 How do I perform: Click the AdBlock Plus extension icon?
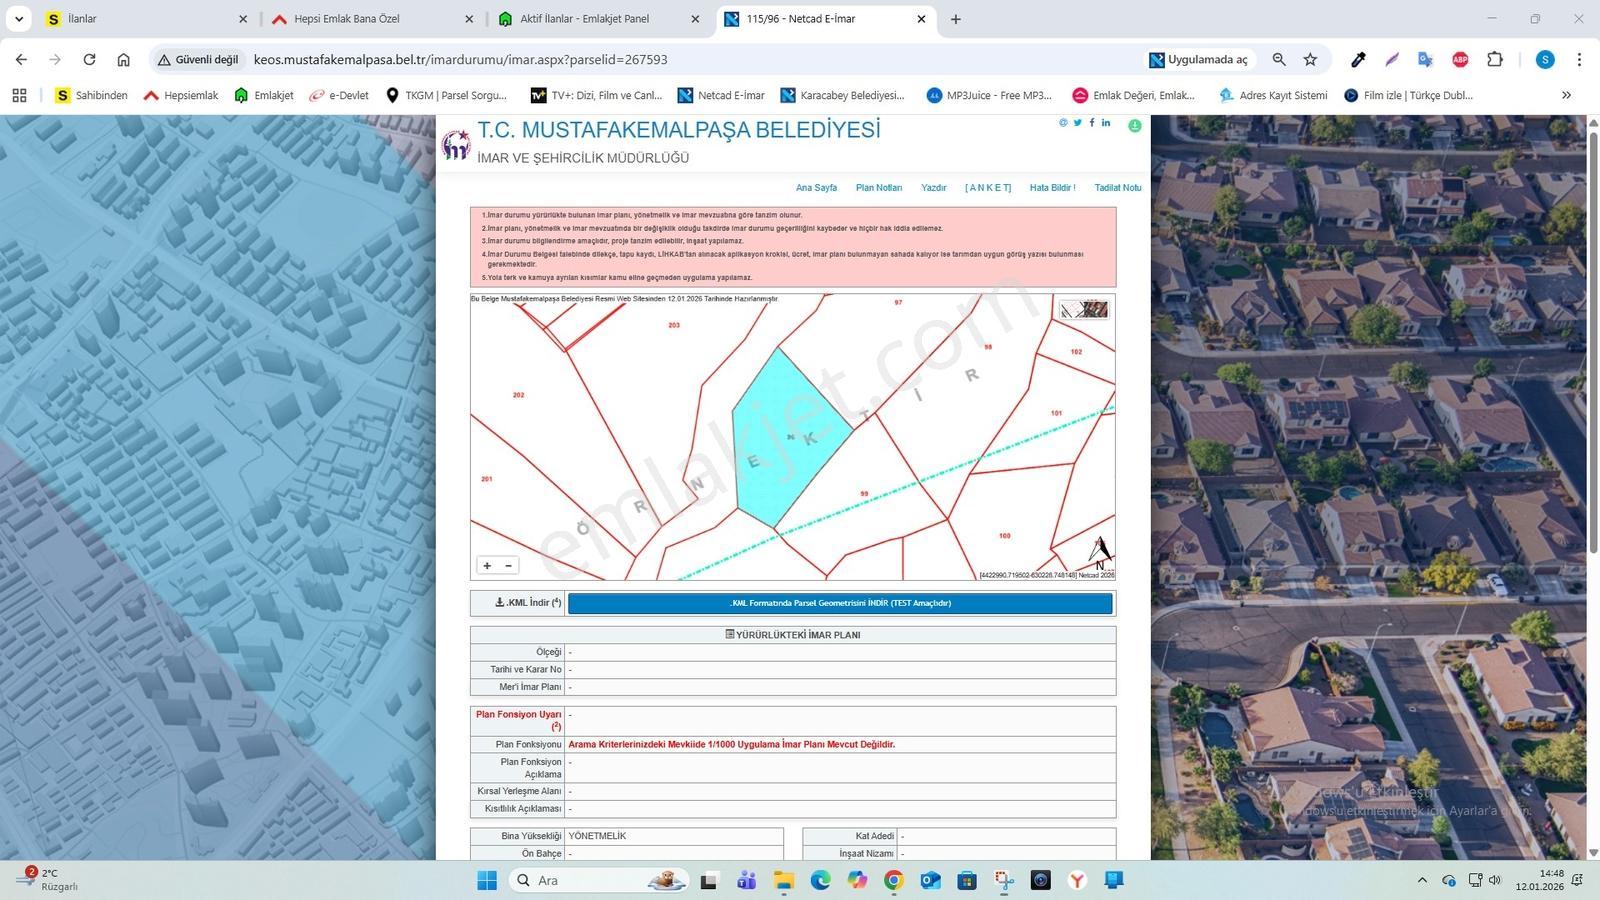click(1460, 60)
